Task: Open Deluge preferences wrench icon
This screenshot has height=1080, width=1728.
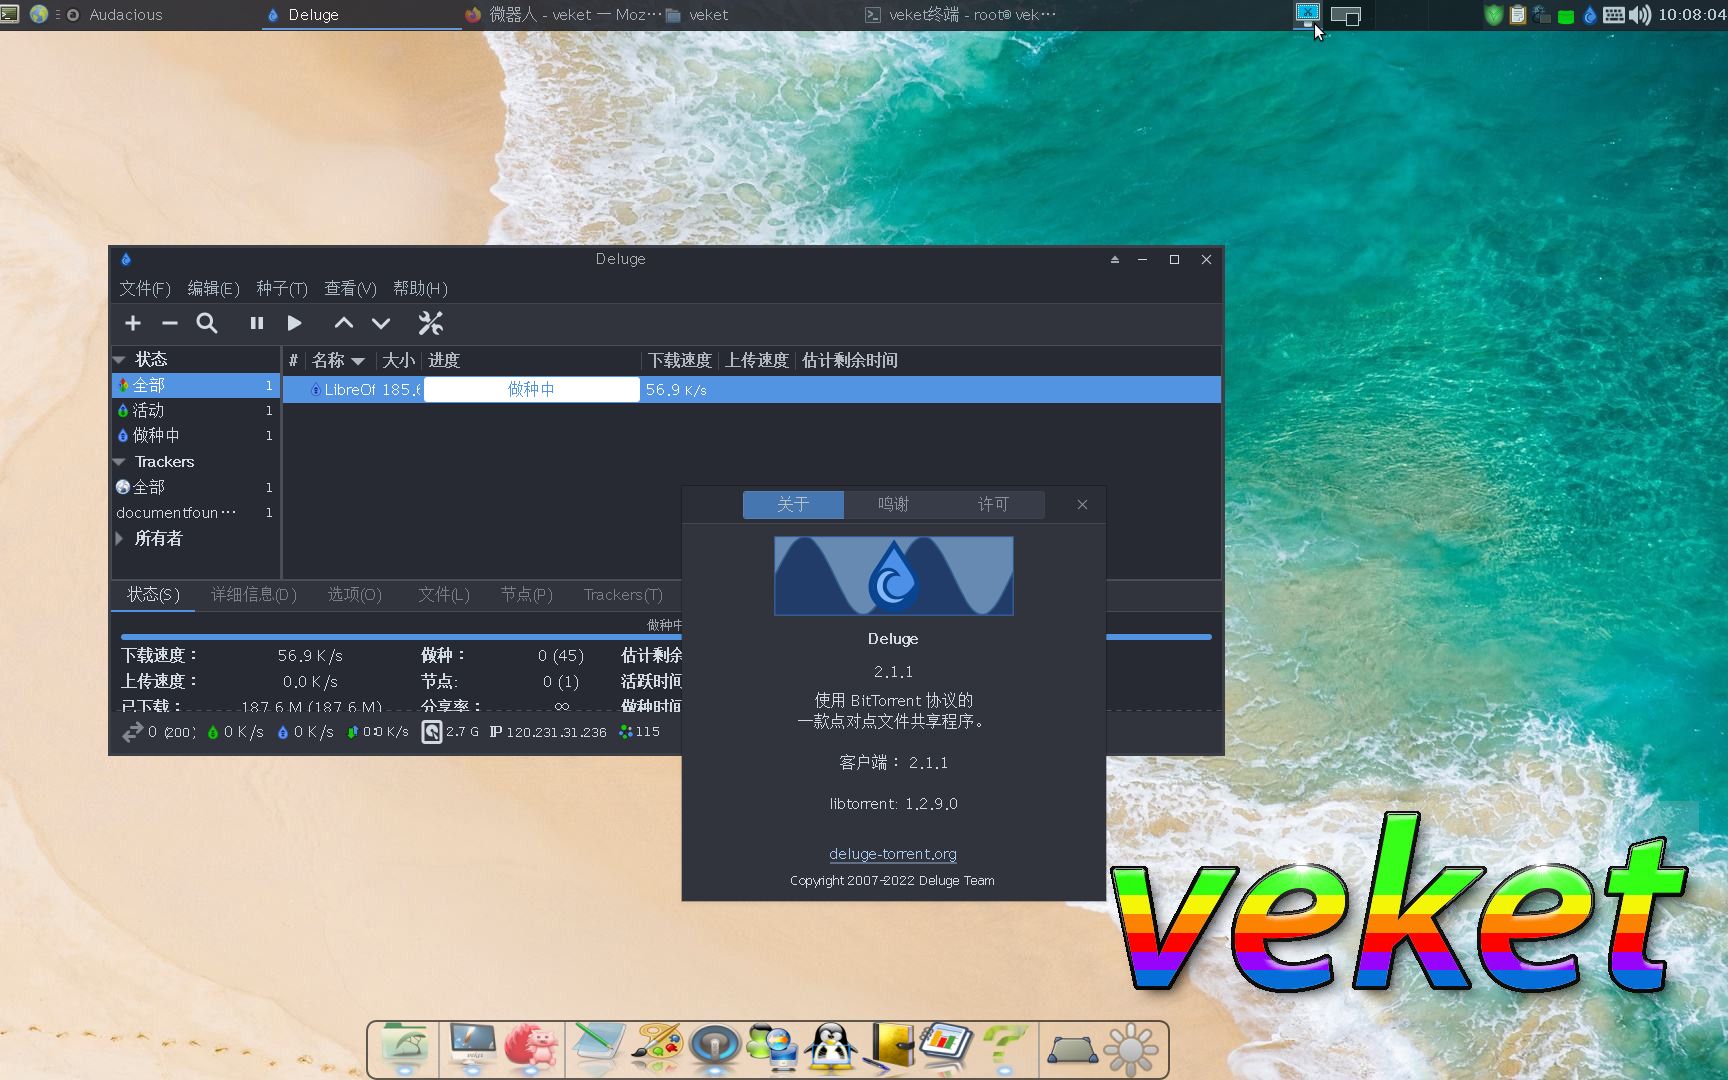Action: tap(431, 323)
